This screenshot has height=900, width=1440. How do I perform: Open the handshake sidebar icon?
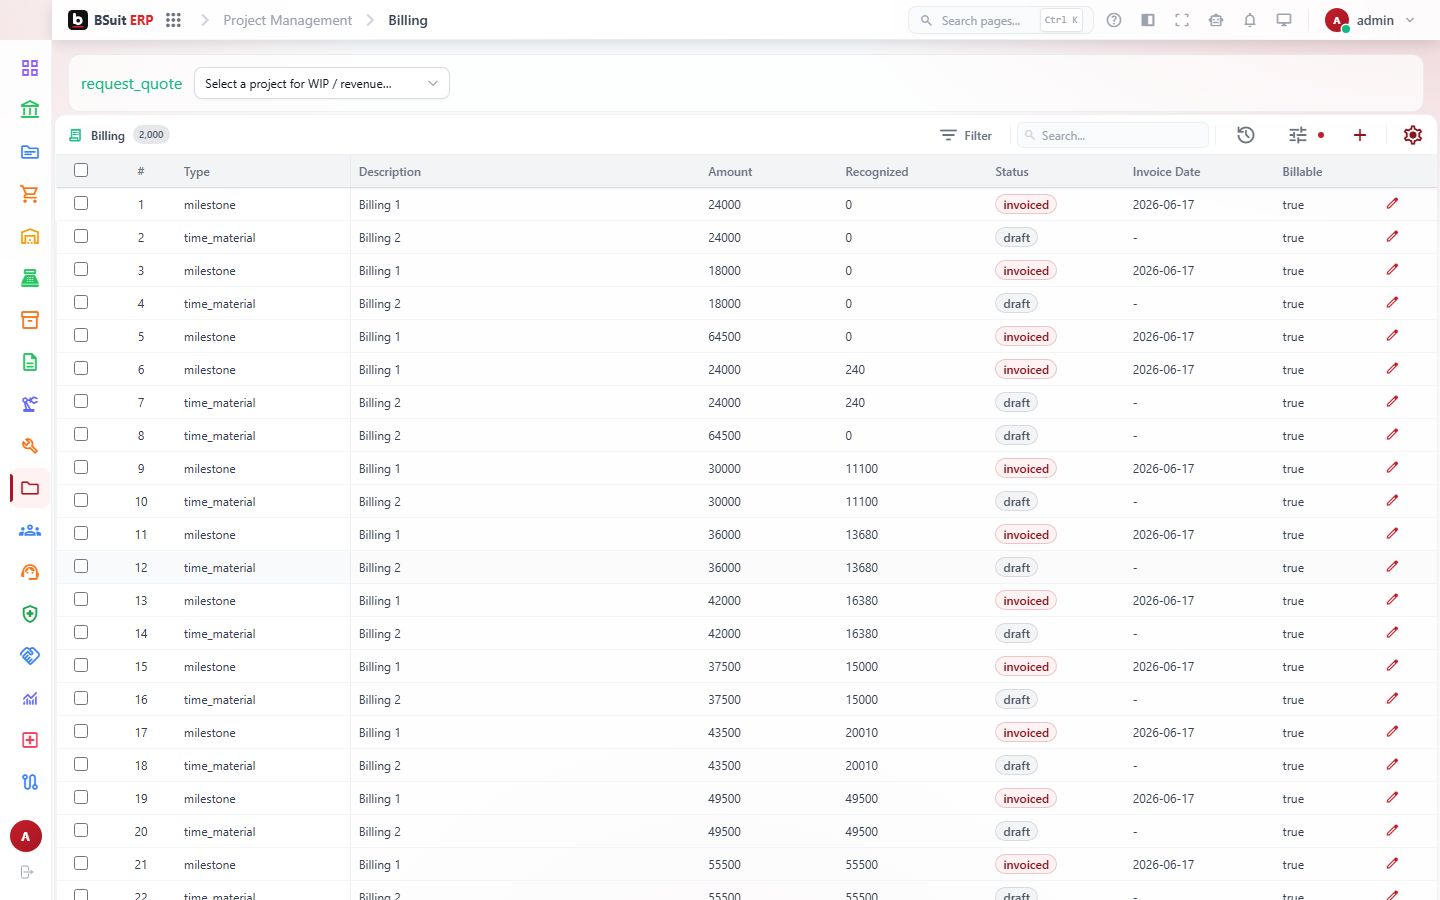click(30, 656)
